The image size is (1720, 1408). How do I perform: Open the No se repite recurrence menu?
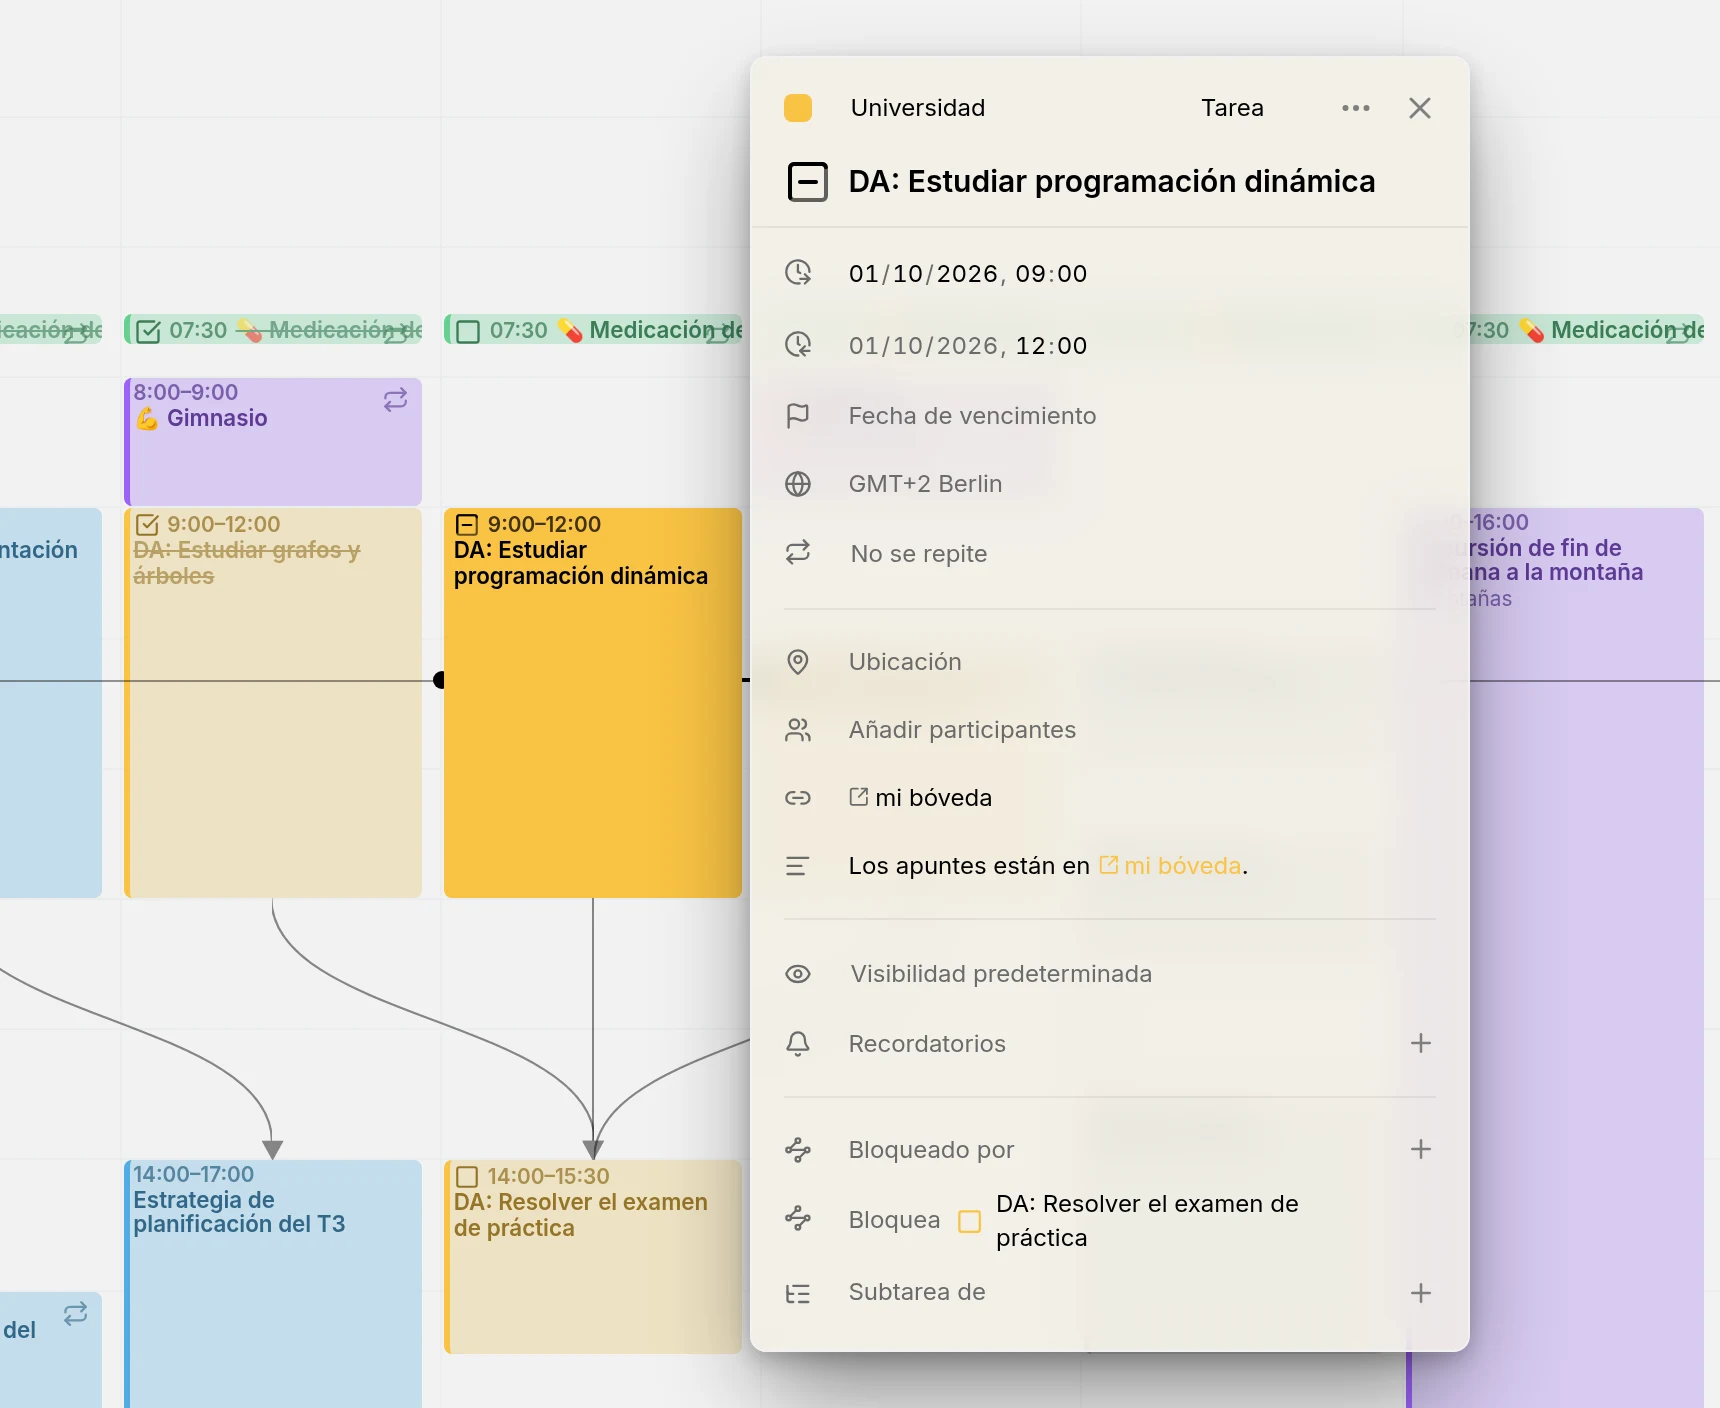click(918, 554)
